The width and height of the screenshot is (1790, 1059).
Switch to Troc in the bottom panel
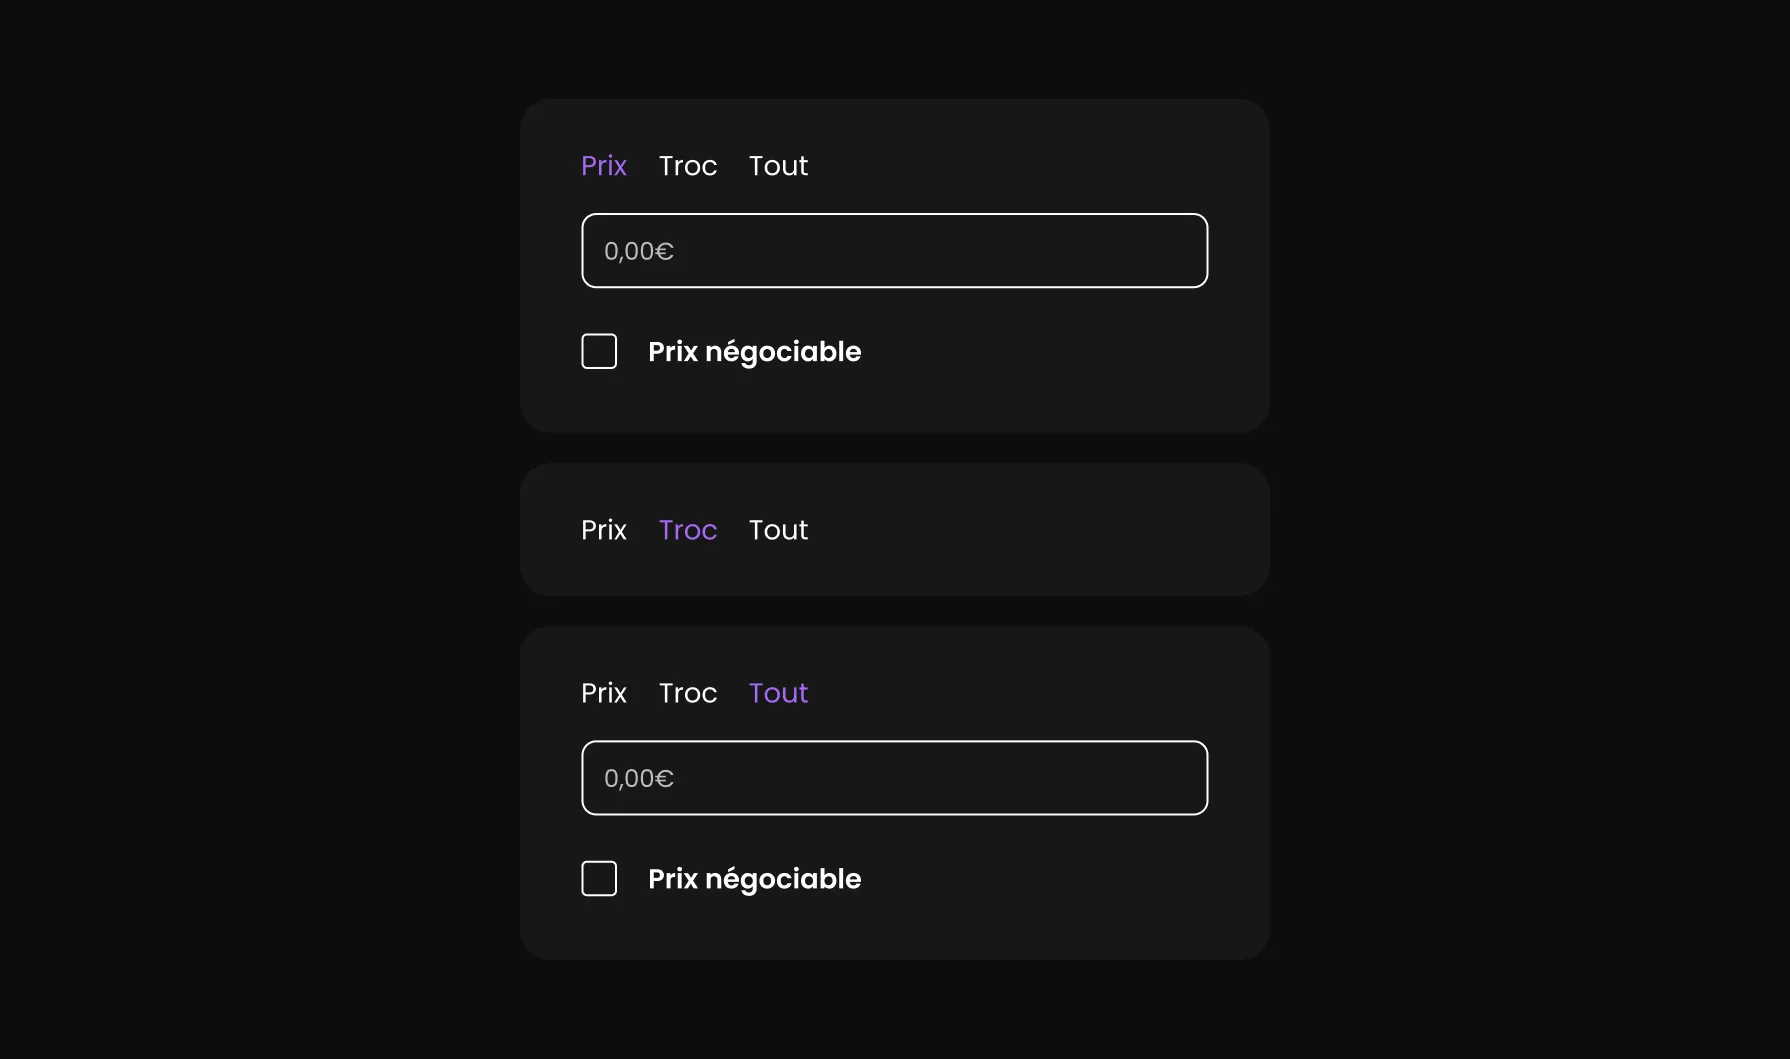click(x=687, y=692)
